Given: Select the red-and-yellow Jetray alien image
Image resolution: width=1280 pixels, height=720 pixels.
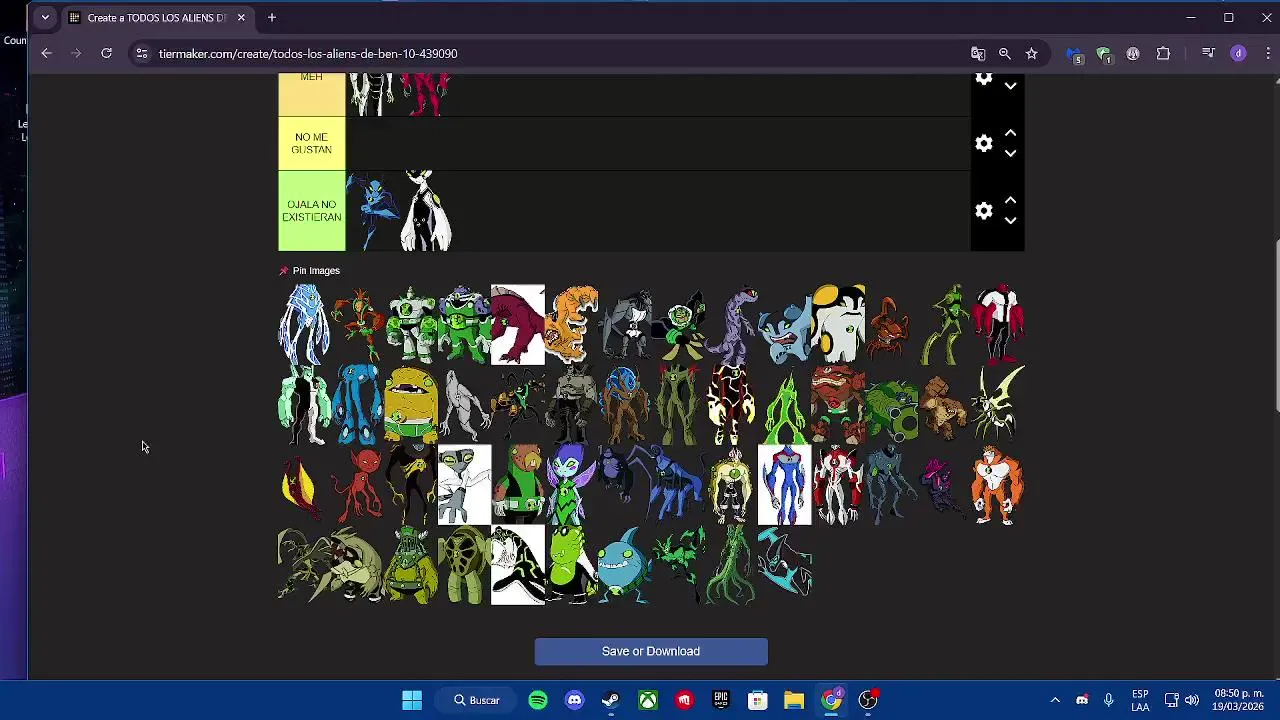Looking at the screenshot, I should tap(304, 485).
